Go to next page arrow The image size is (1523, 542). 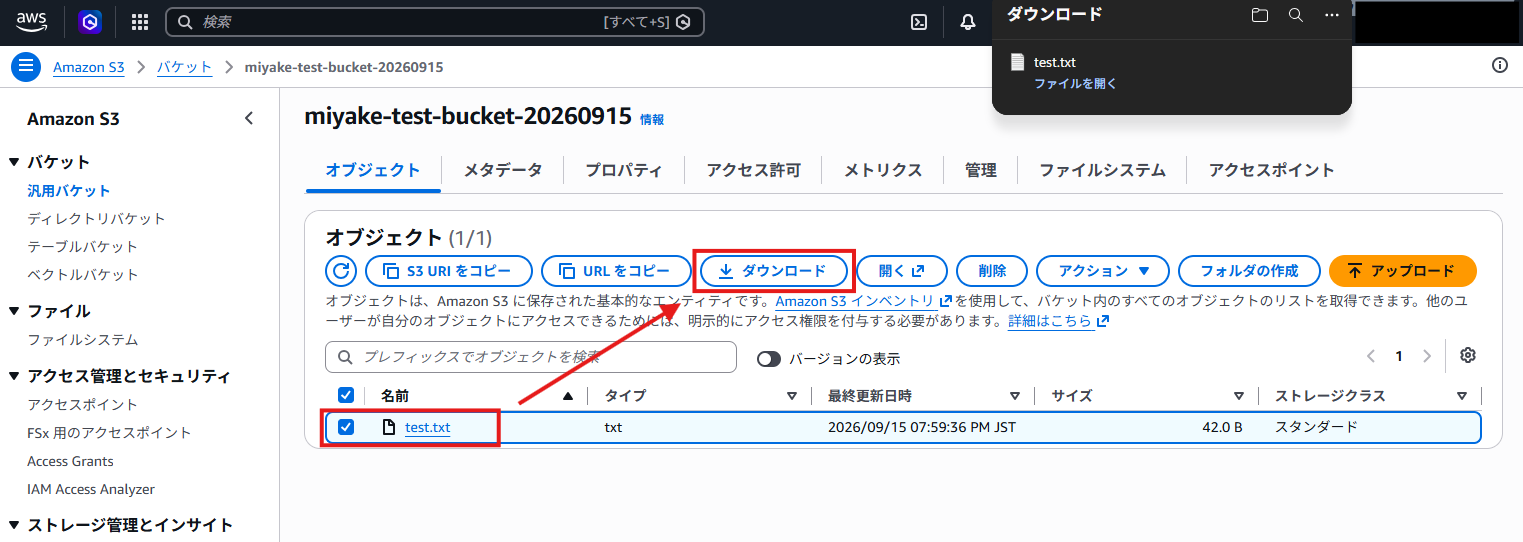[x=1427, y=356]
